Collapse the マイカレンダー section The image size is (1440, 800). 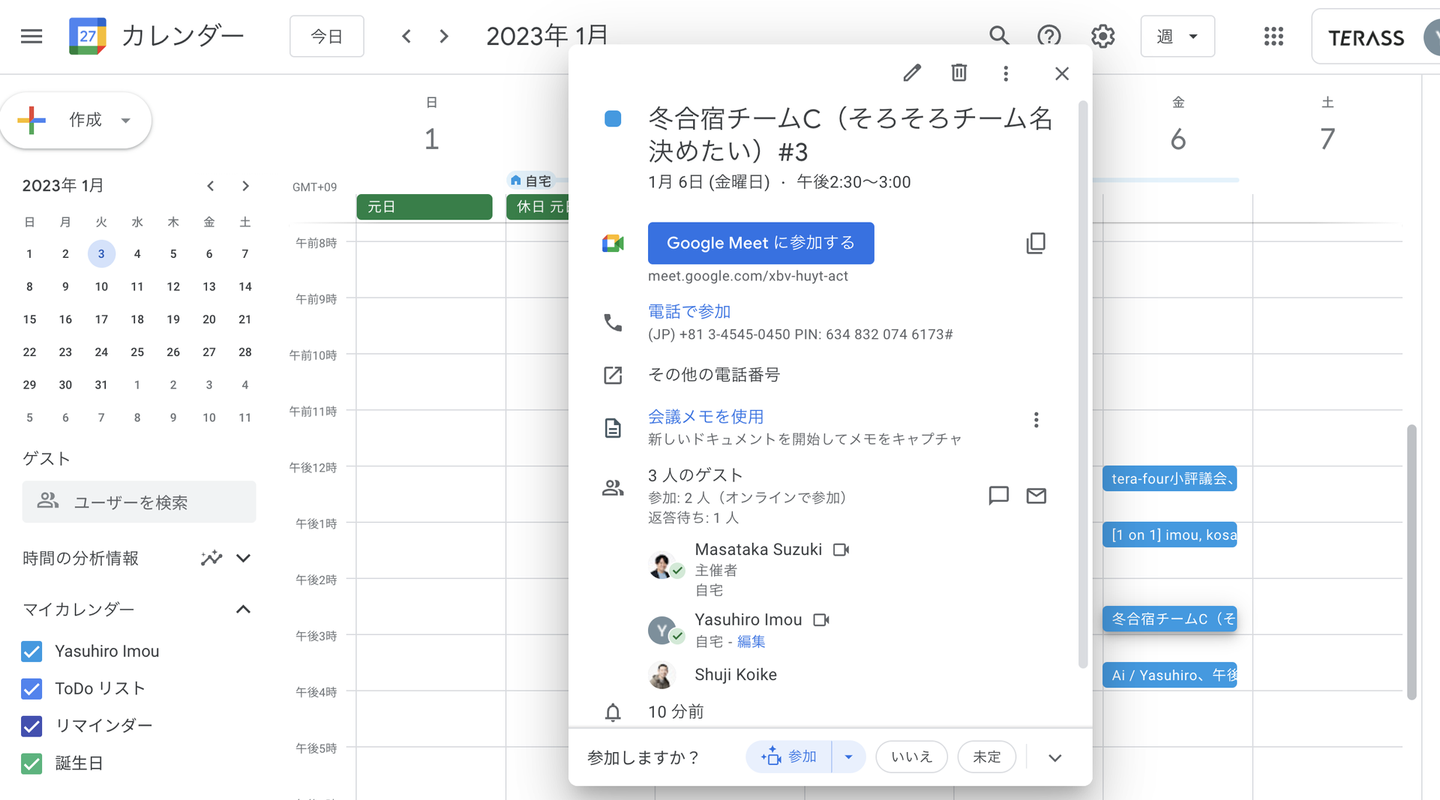(x=243, y=609)
